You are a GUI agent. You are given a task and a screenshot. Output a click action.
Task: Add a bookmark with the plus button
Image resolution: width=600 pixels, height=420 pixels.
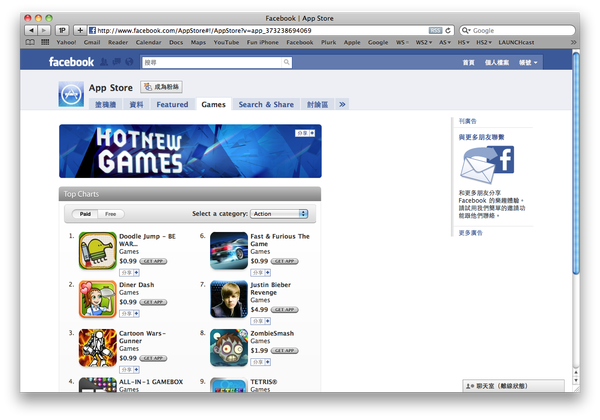80,30
